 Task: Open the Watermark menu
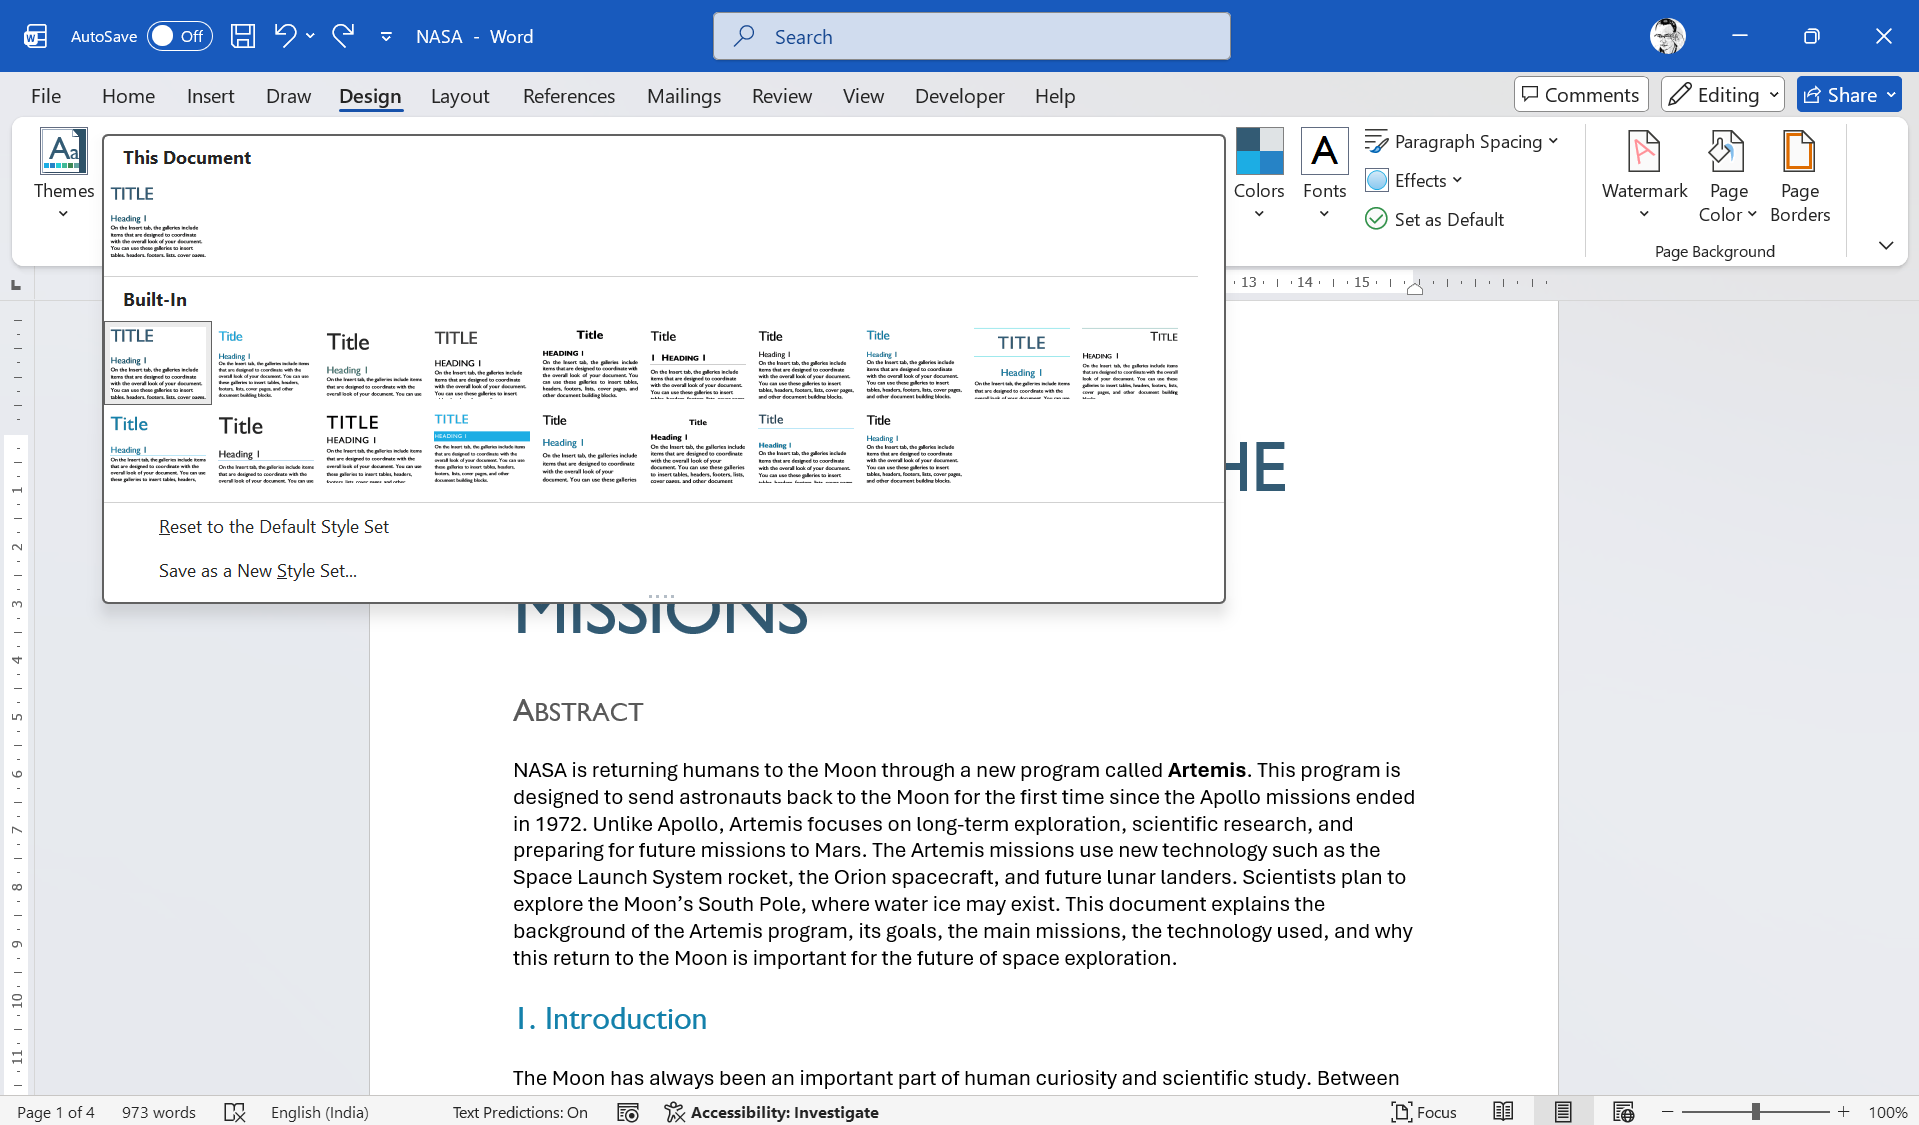[x=1644, y=175]
